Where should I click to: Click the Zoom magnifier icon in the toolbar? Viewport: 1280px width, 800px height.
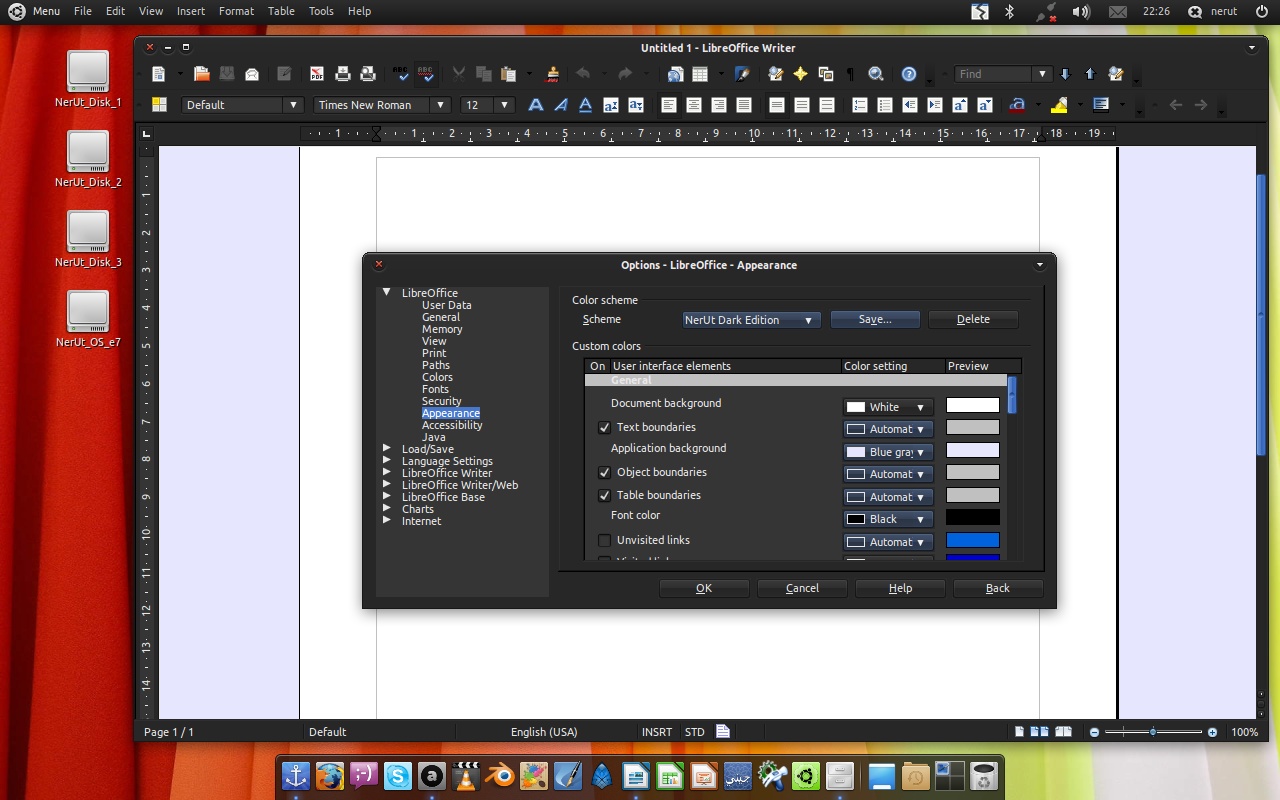[x=876, y=74]
